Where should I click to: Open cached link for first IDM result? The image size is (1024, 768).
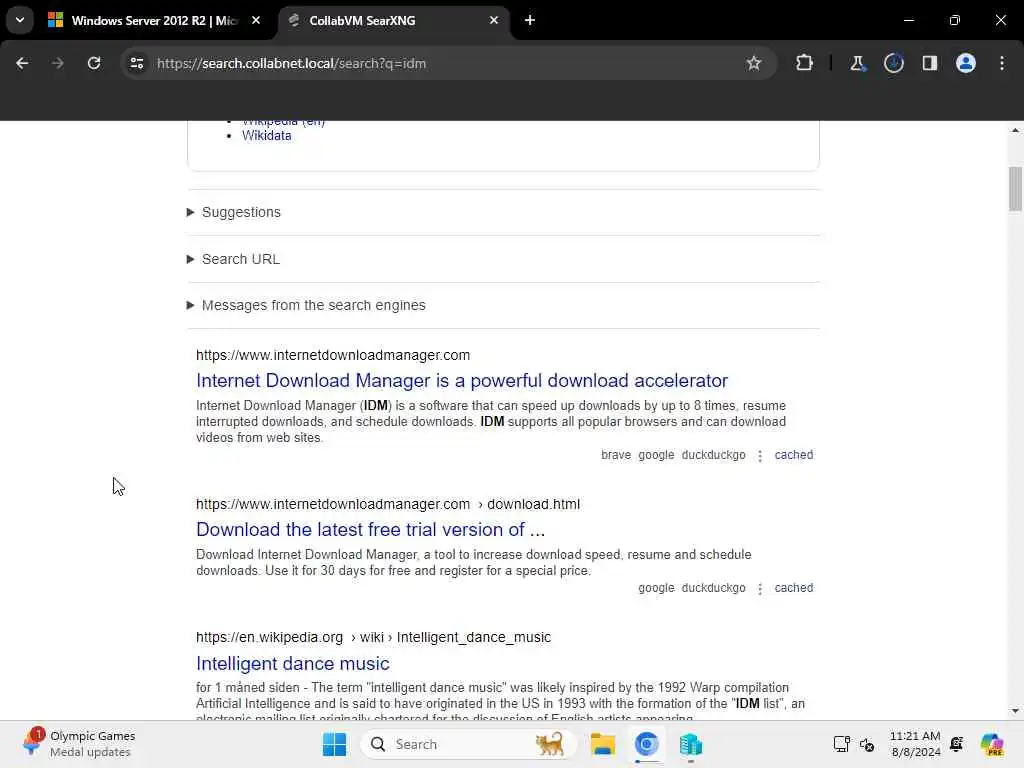[793, 455]
